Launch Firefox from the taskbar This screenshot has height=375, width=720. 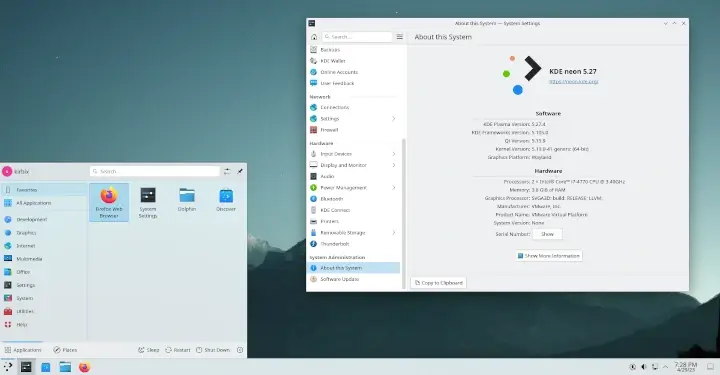point(84,367)
